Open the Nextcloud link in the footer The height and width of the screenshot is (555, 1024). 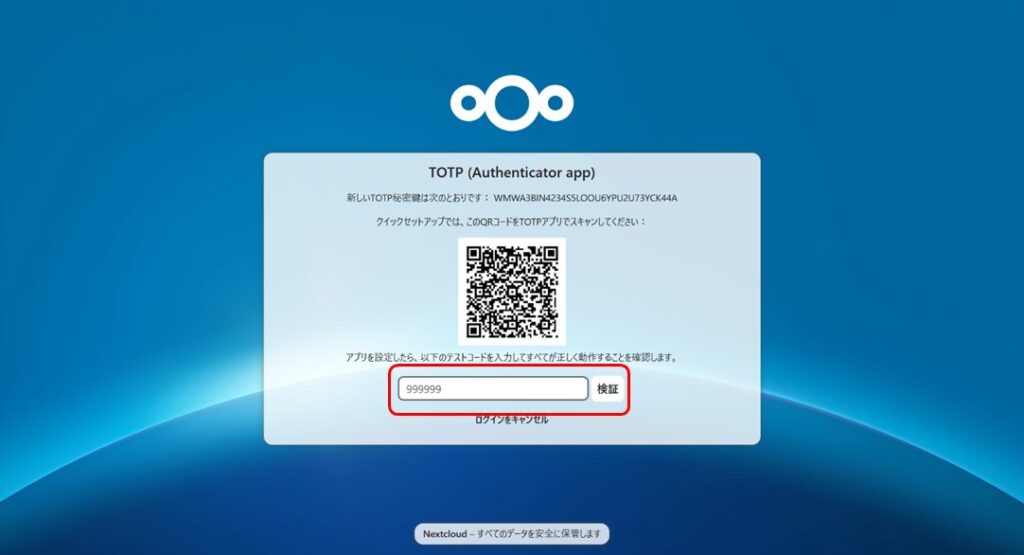click(444, 533)
